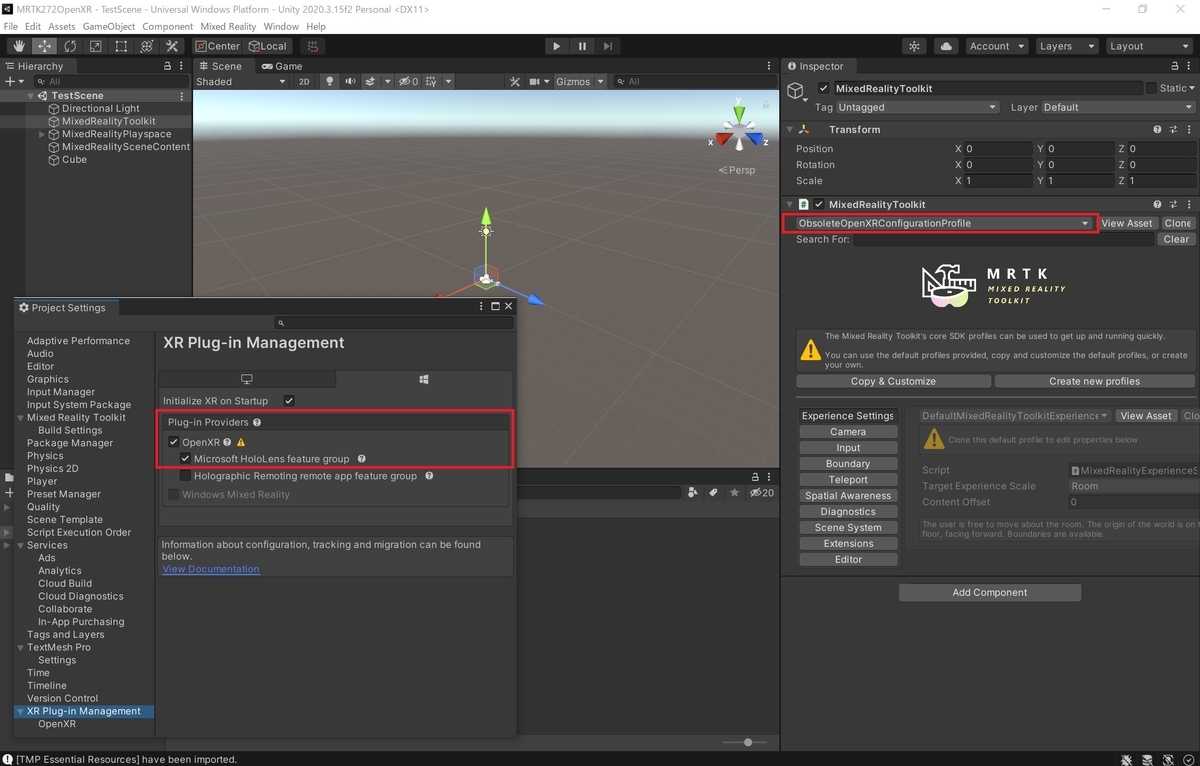1200x766 pixels.
Task: Open the Collab lighting settings icon
Action: [x=914, y=46]
